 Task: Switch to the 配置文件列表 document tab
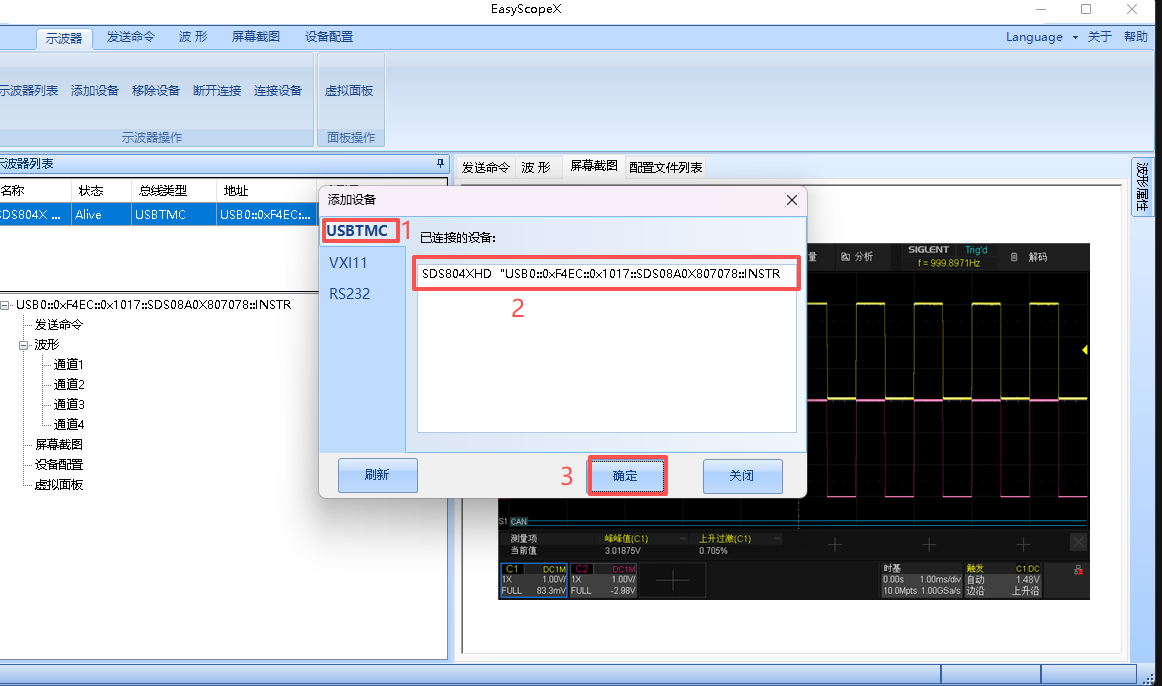tap(665, 167)
